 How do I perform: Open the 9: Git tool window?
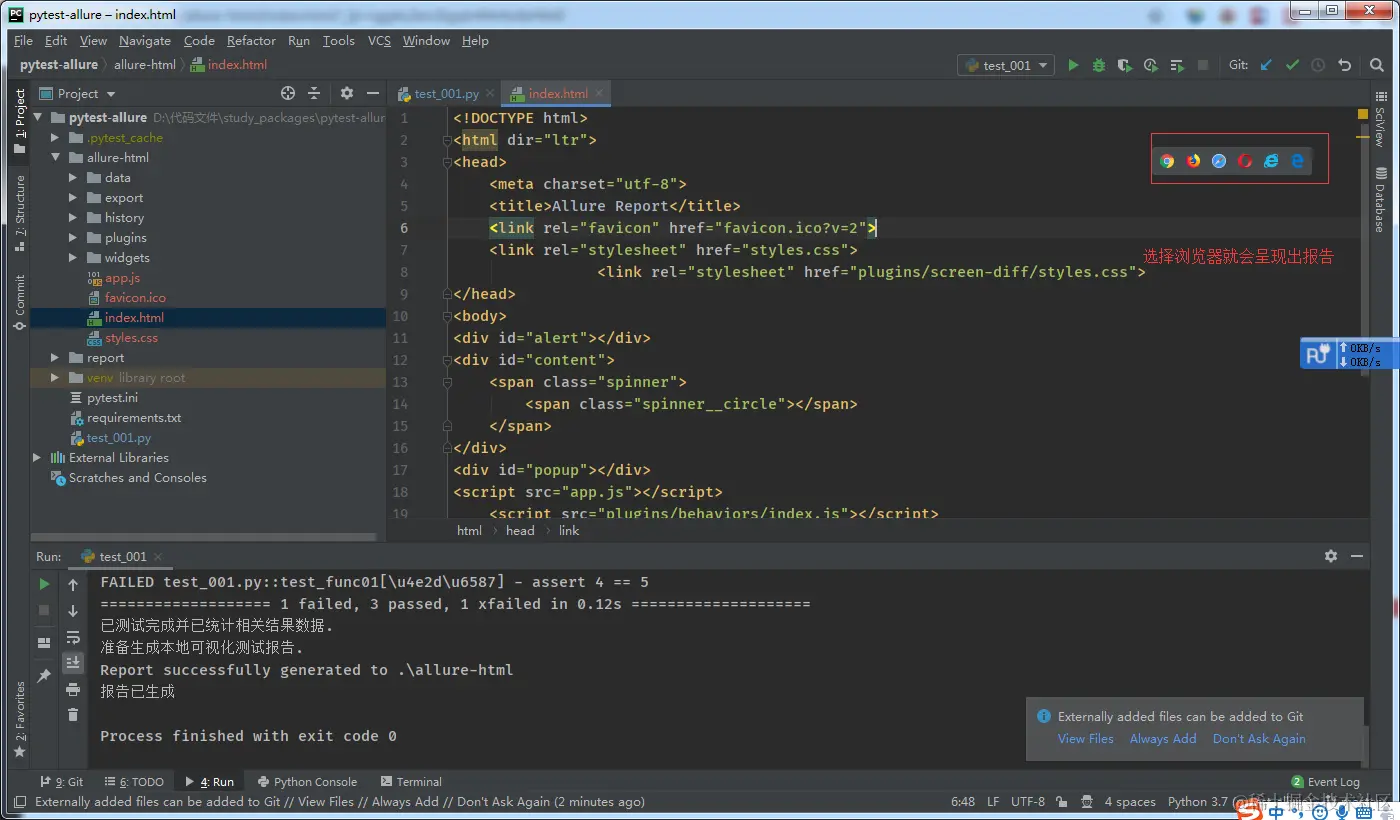click(62, 782)
